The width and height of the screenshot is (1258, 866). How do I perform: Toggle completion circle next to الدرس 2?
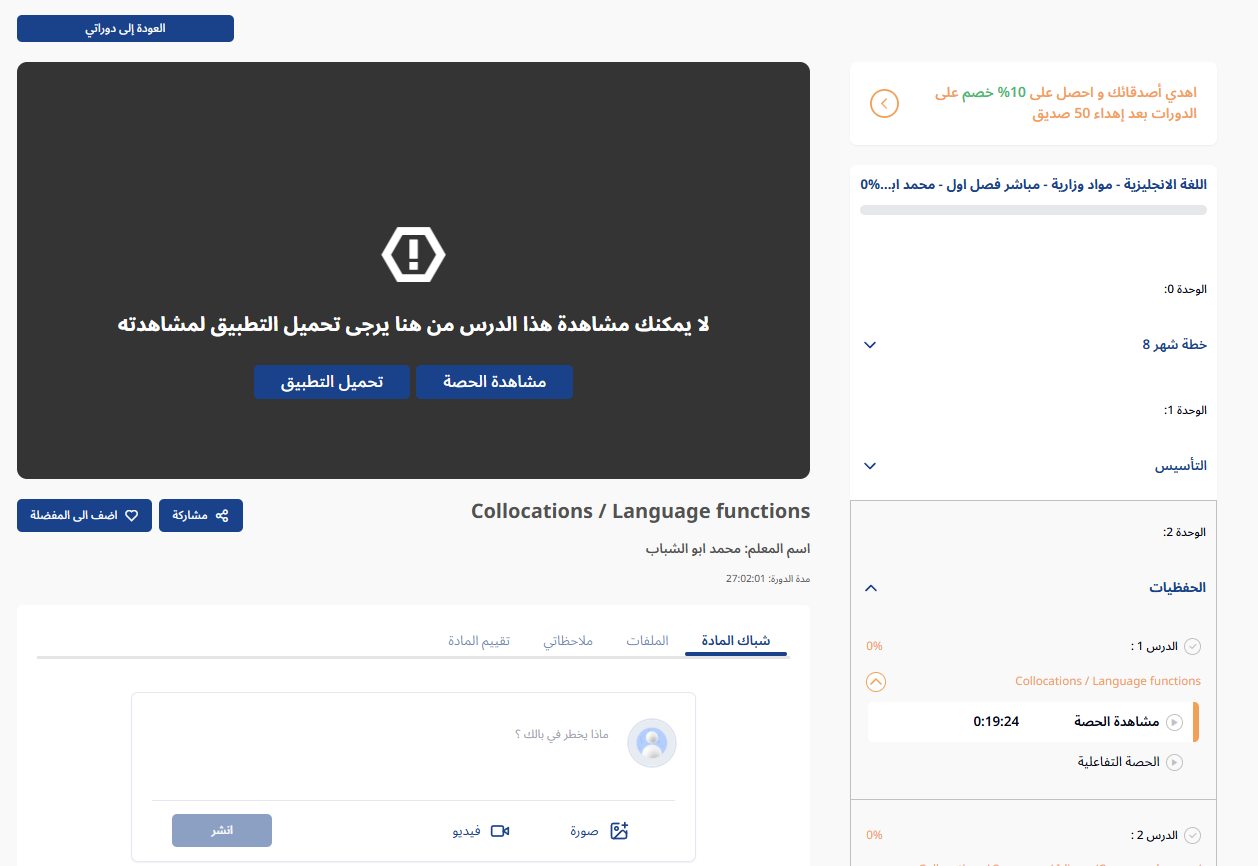click(x=1192, y=834)
